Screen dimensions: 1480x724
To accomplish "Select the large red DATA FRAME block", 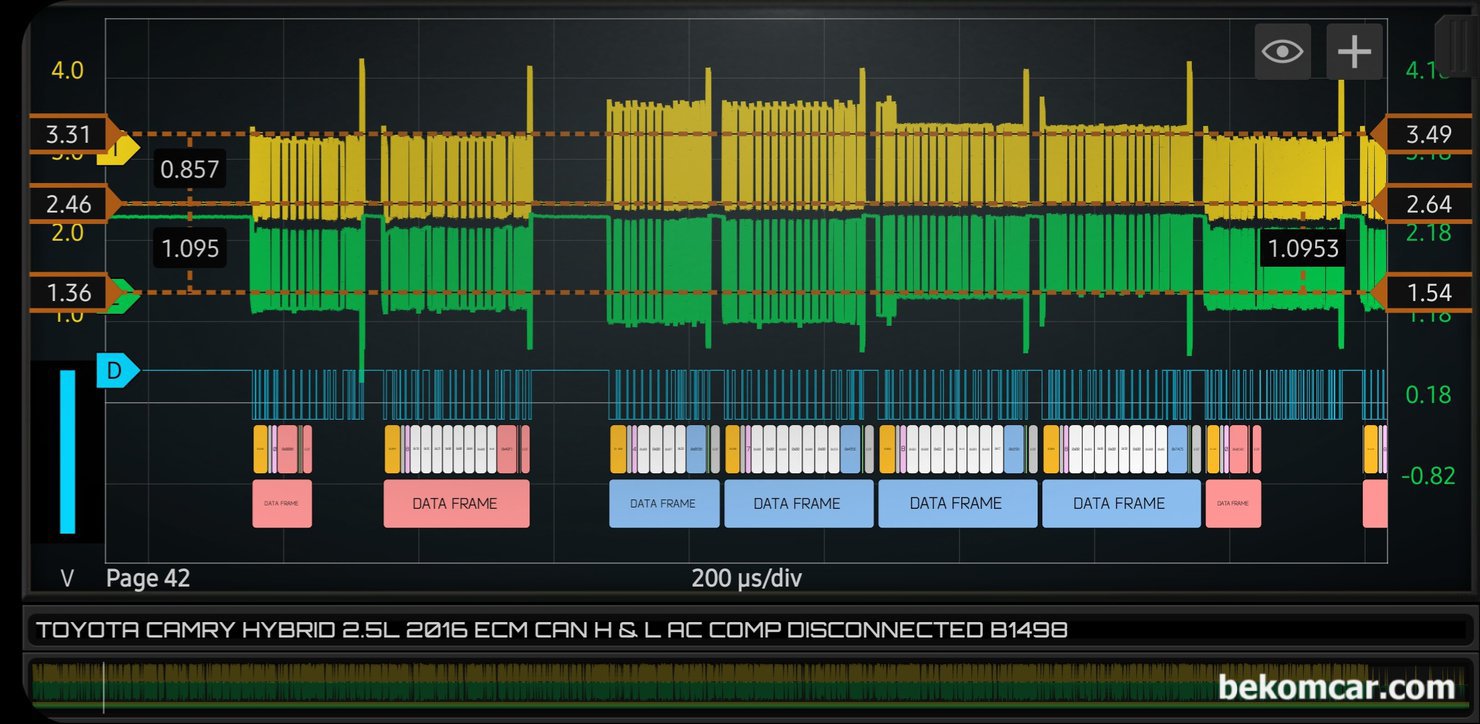I will 456,503.
